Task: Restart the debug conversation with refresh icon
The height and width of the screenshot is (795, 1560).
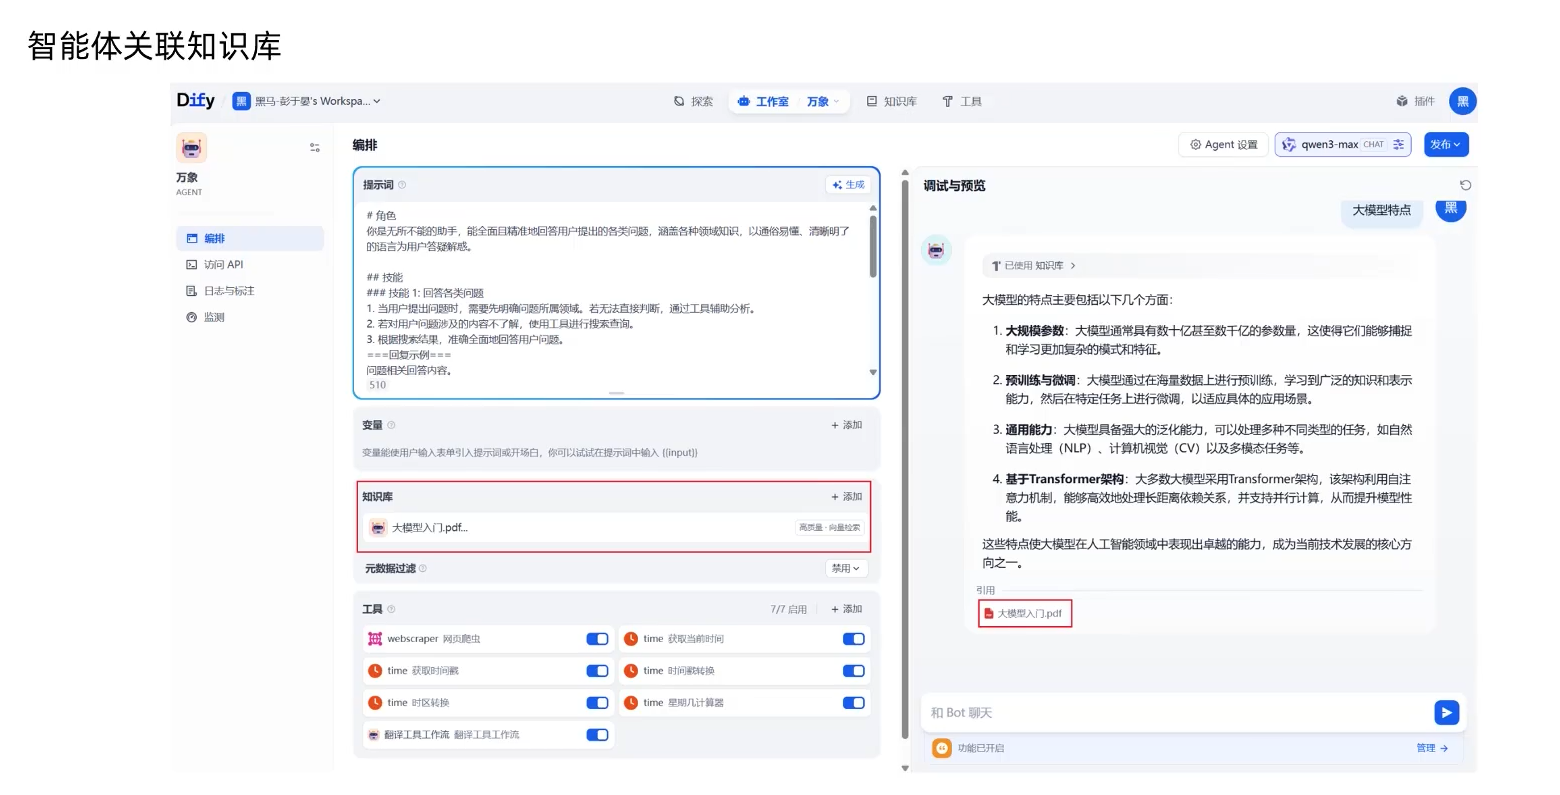Action: [x=1465, y=185]
